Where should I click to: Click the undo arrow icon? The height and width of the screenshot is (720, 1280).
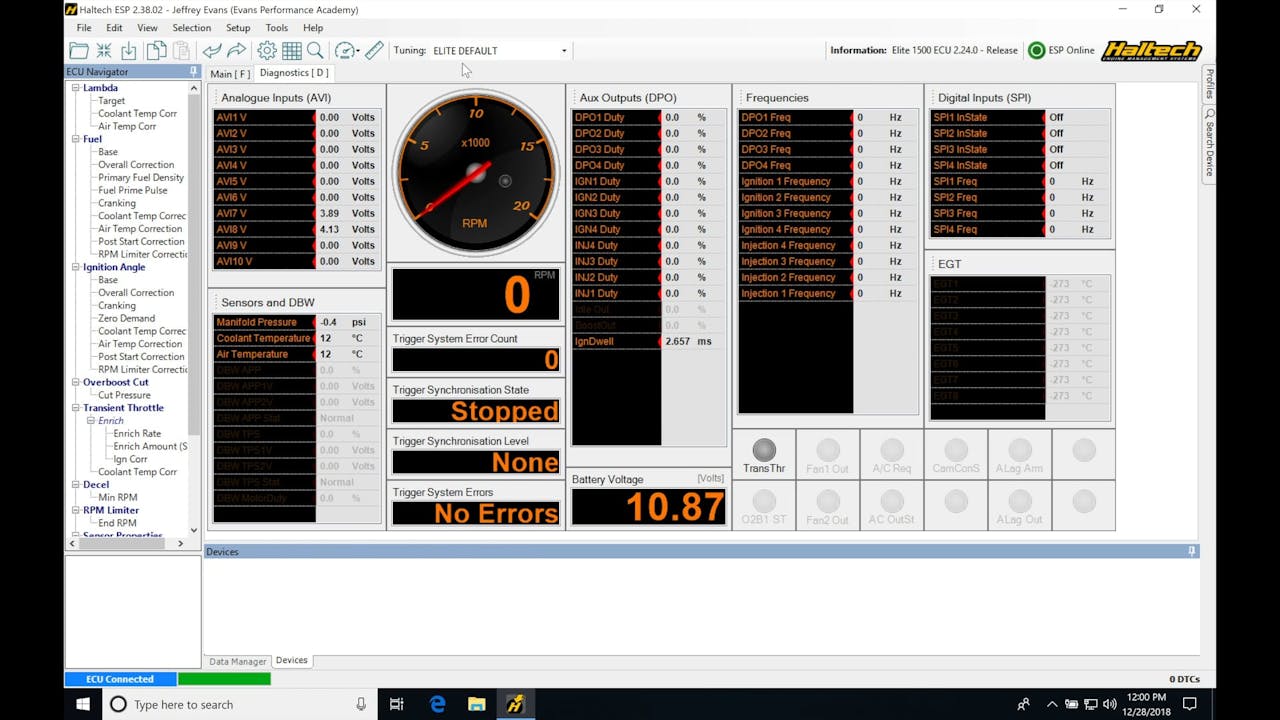(212, 51)
